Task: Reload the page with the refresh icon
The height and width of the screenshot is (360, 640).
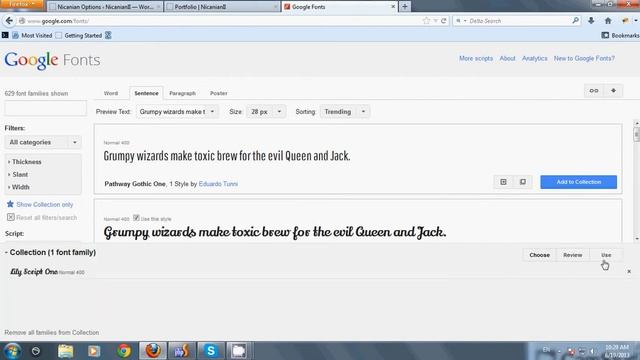Action: [443, 21]
